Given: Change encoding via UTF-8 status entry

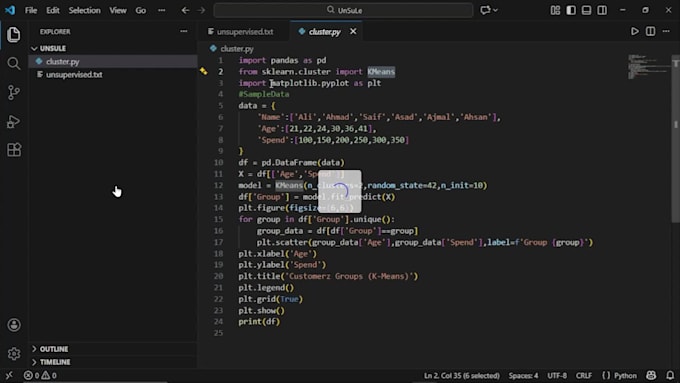Looking at the screenshot, I should [557, 376].
